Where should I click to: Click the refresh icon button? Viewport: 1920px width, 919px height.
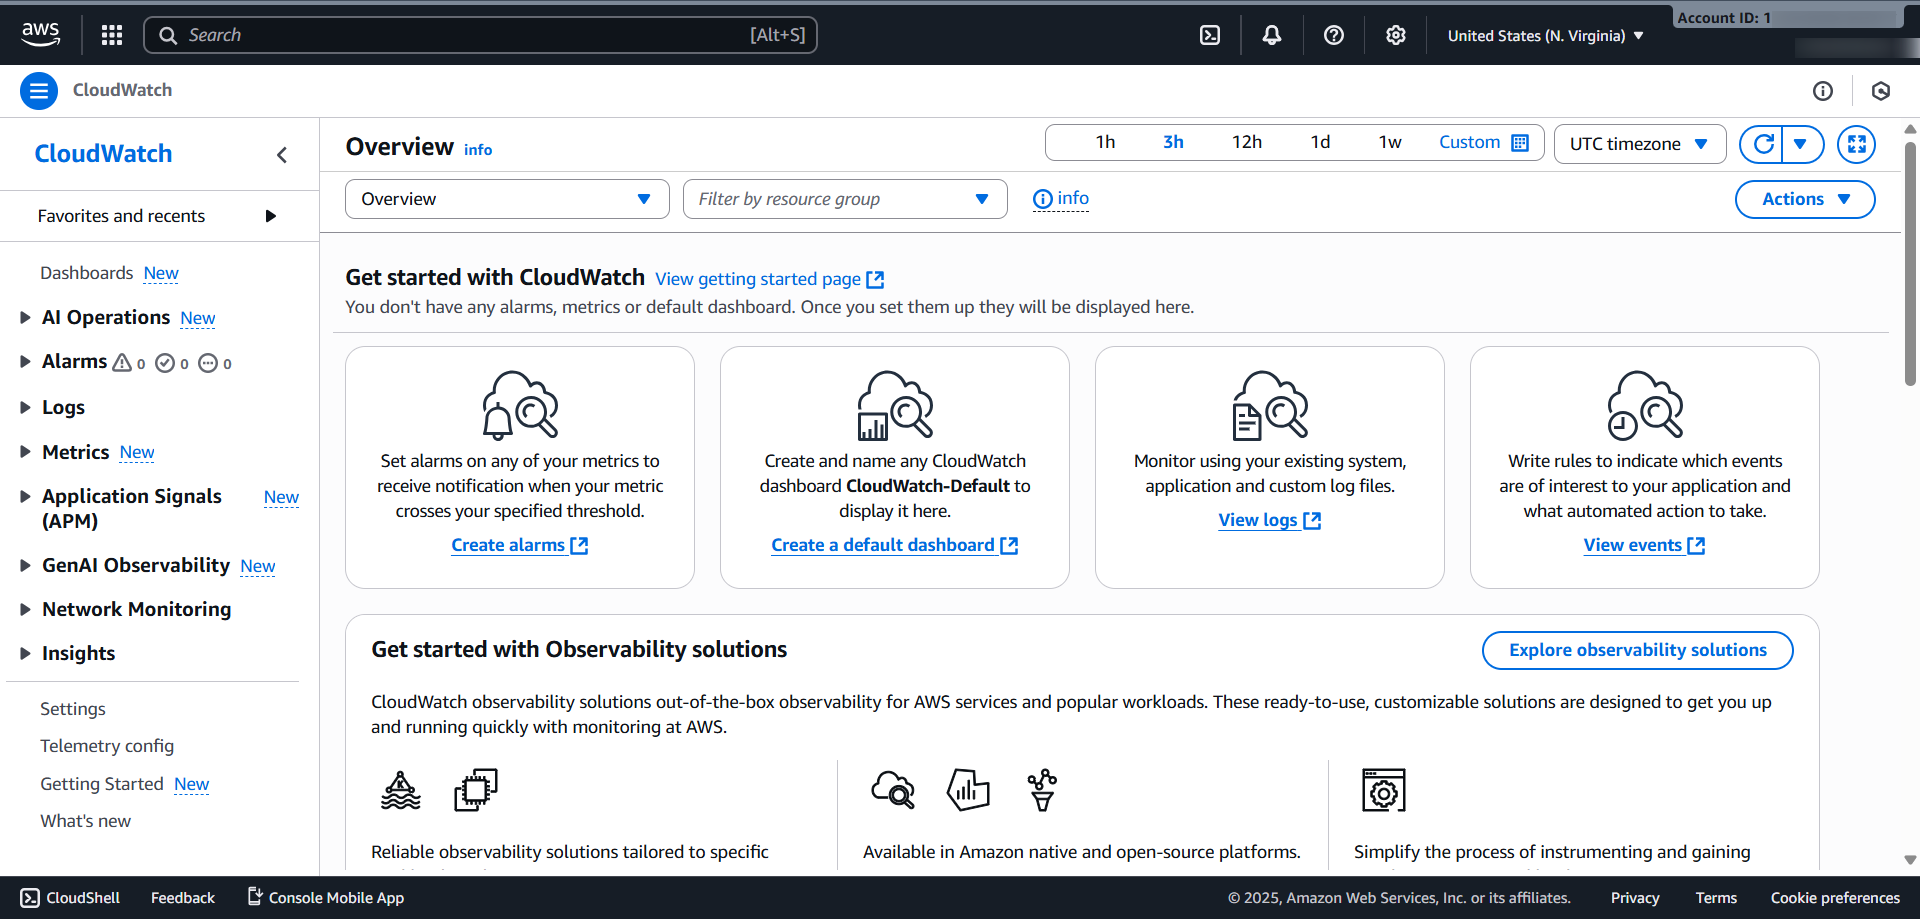(1763, 144)
